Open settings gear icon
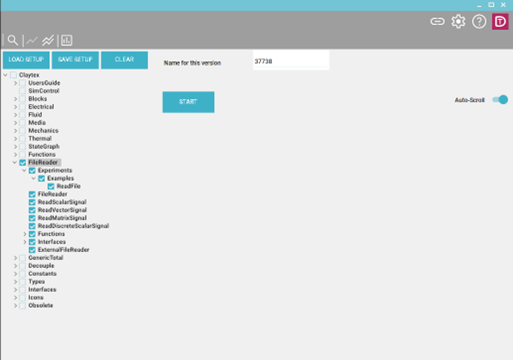 (x=458, y=22)
